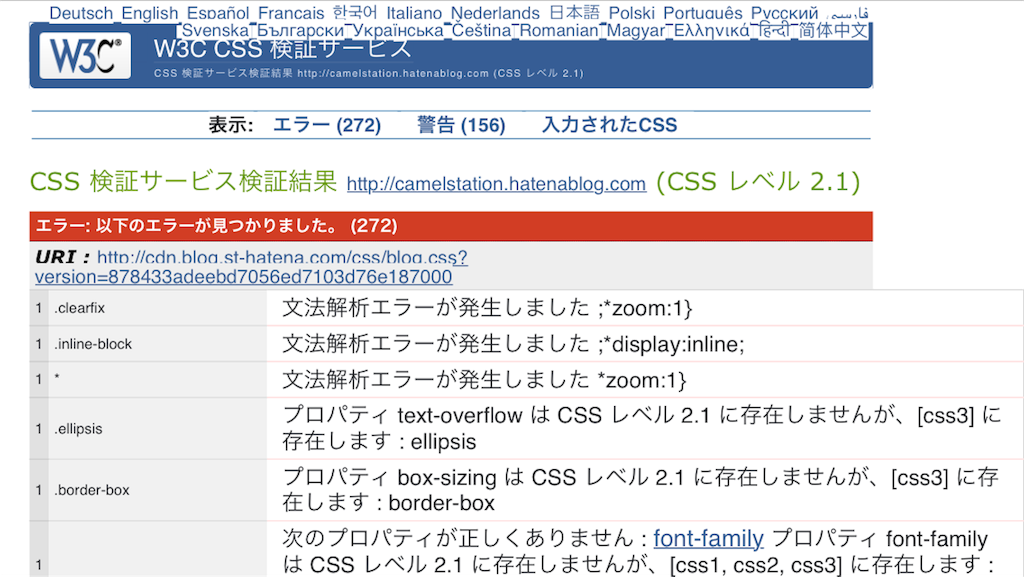Jump to 入力されたCSS section
The height and width of the screenshot is (577, 1024).
[x=609, y=125]
